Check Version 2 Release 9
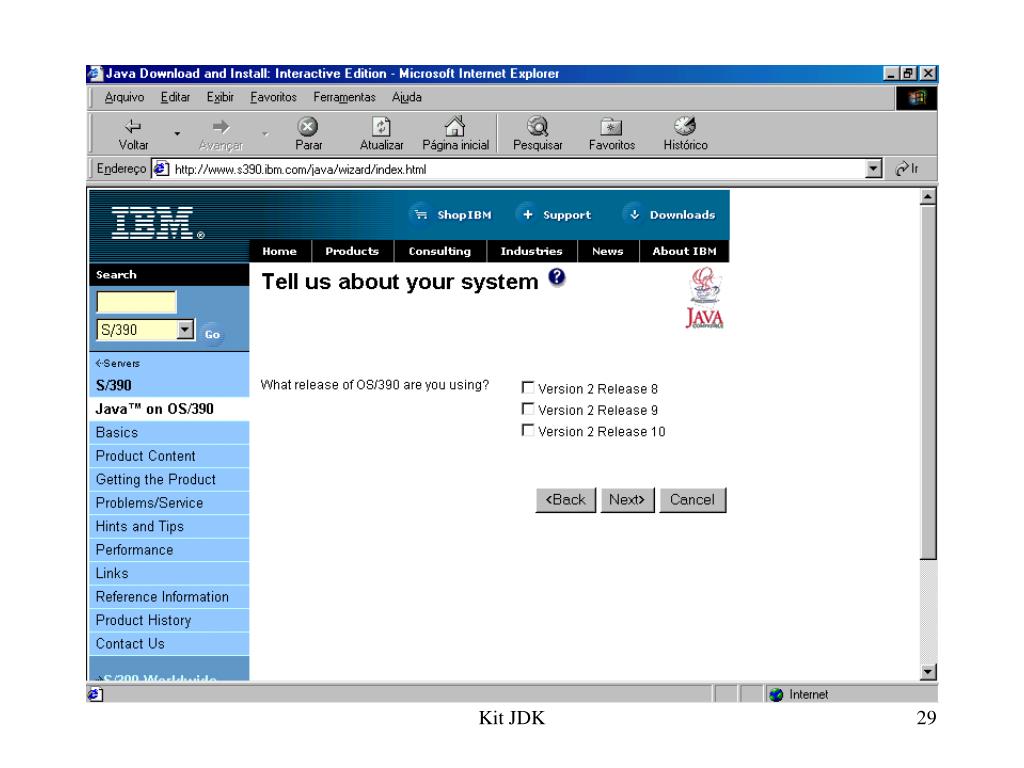This screenshot has width=1024, height=768. [x=528, y=409]
